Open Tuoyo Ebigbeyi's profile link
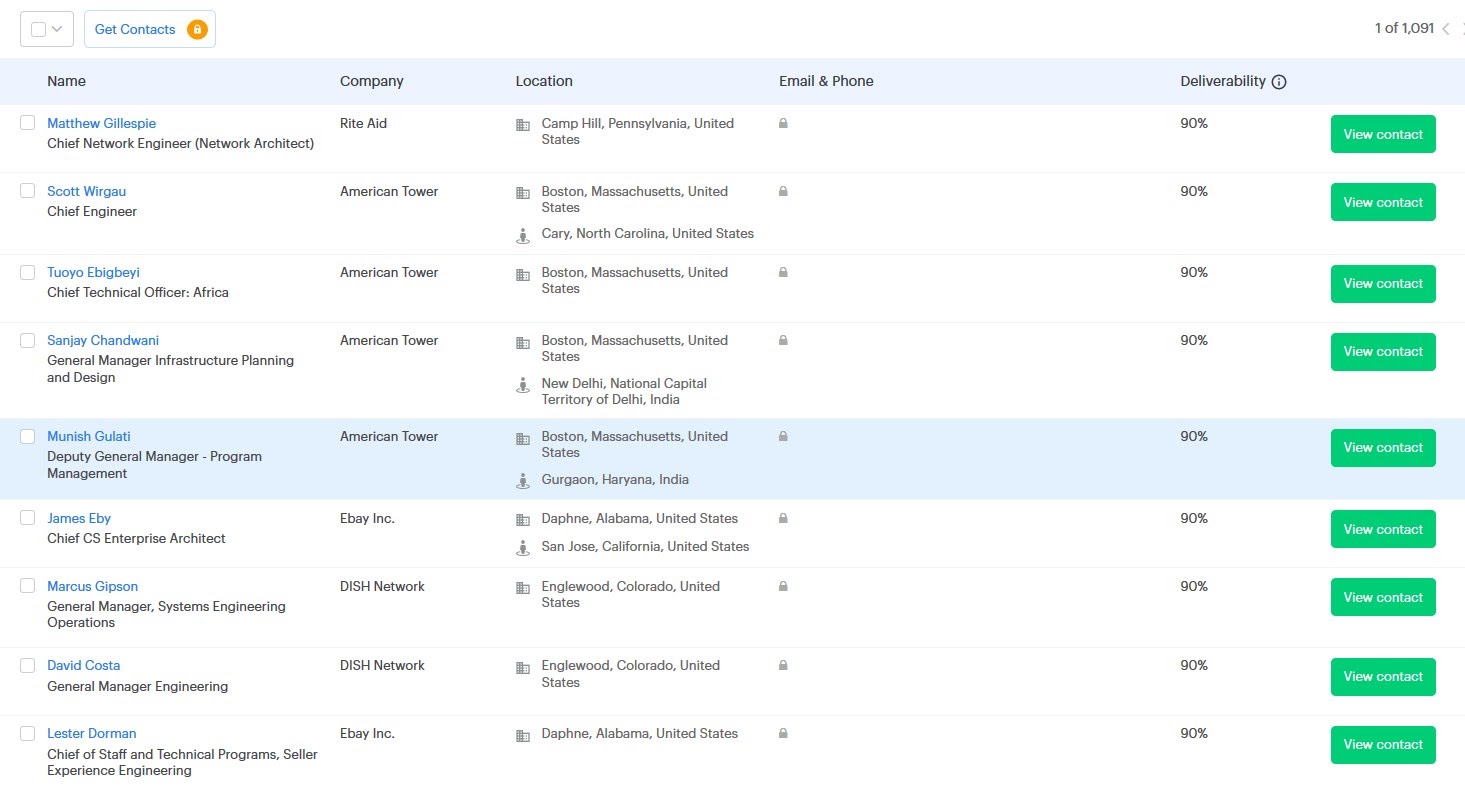The height and width of the screenshot is (789, 1465). (x=94, y=272)
